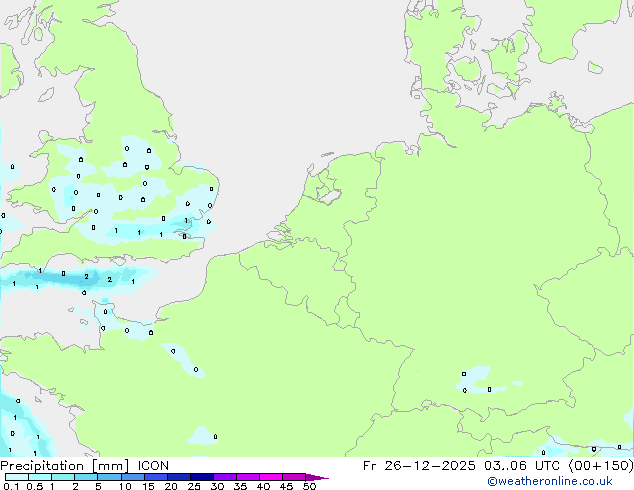The height and width of the screenshot is (490, 634).
Task: Click the 15–20 mm legend color box
Action: 155,477
